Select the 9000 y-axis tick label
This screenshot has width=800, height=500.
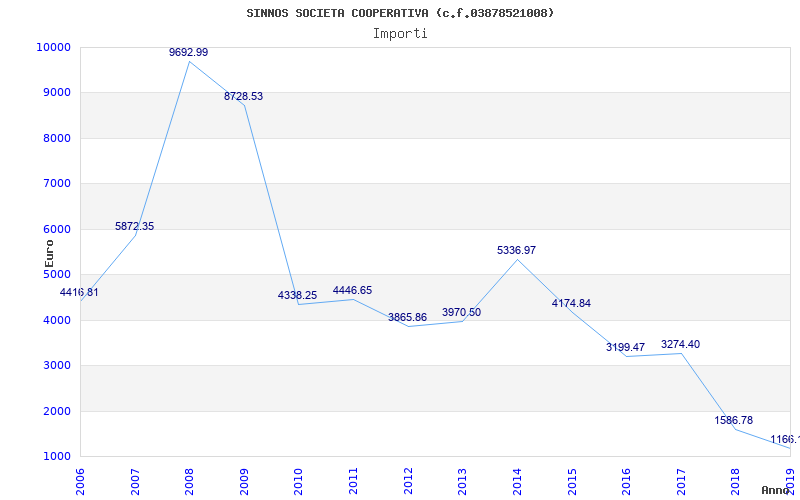pos(56,93)
